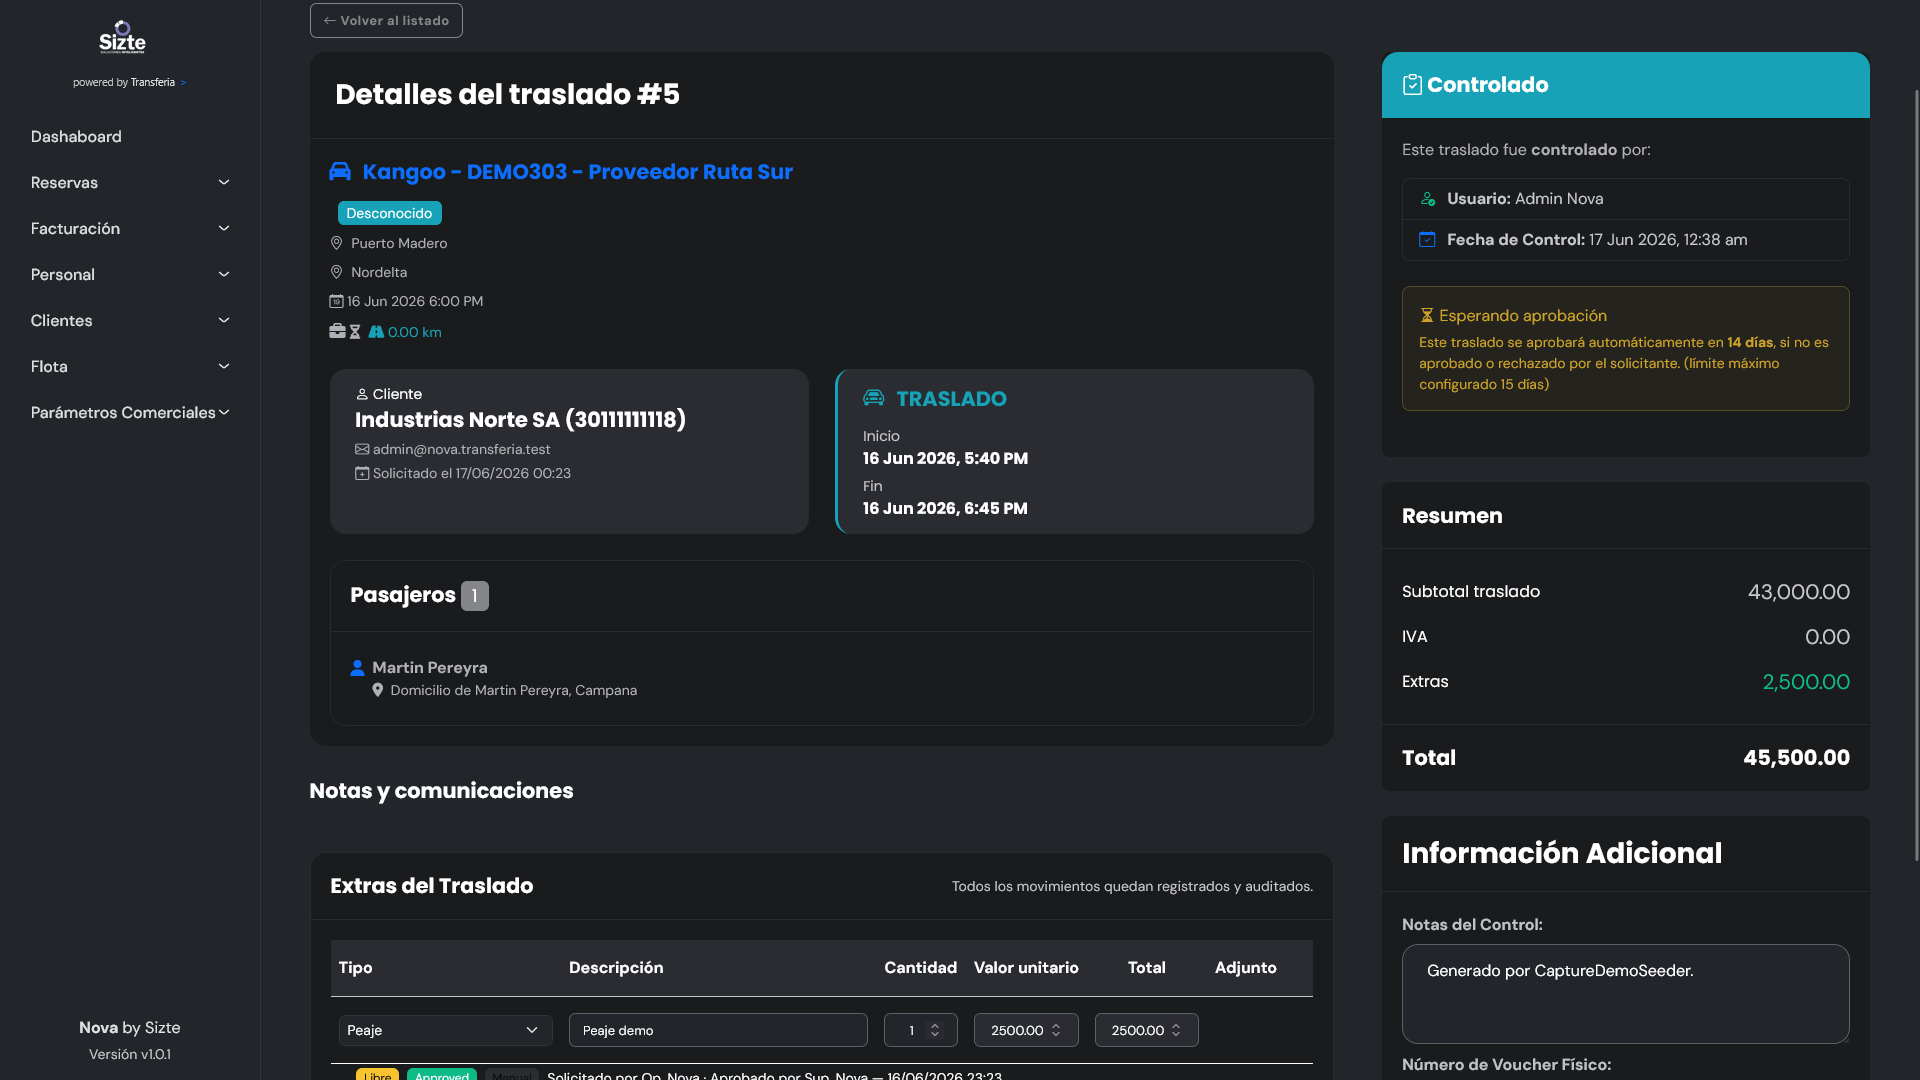Expand the Personal sidebar section
Screen dimensions: 1920x1080
pyautogui.click(x=130, y=274)
